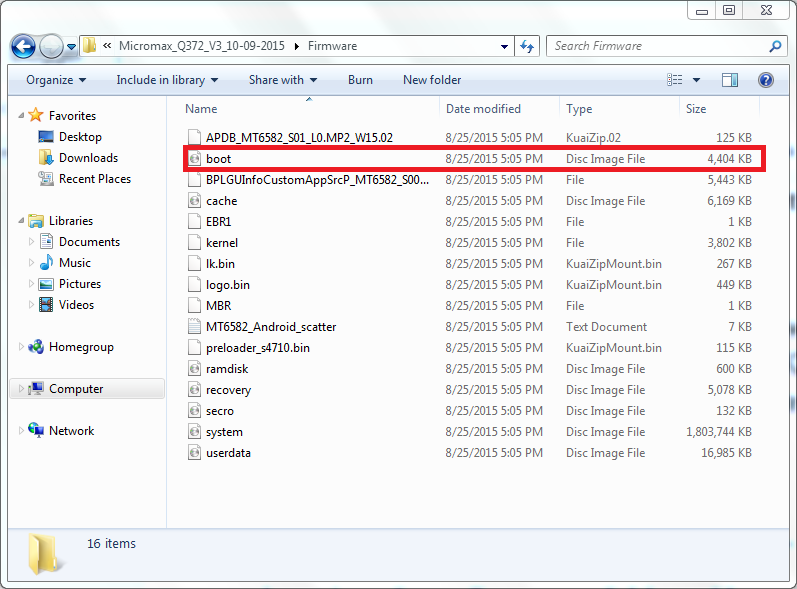
Task: Select Homegroup in navigation pane
Action: pyautogui.click(x=81, y=347)
